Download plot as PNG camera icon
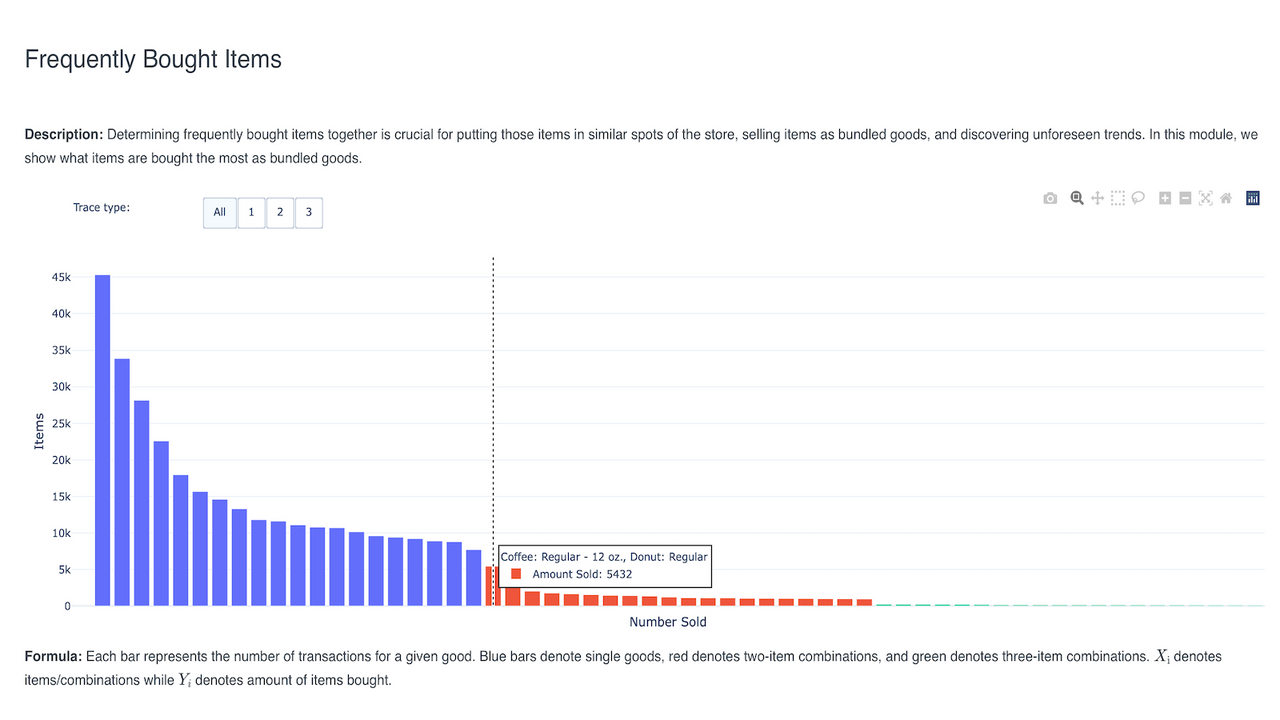Screen dimensions: 1280x720 click(1050, 198)
